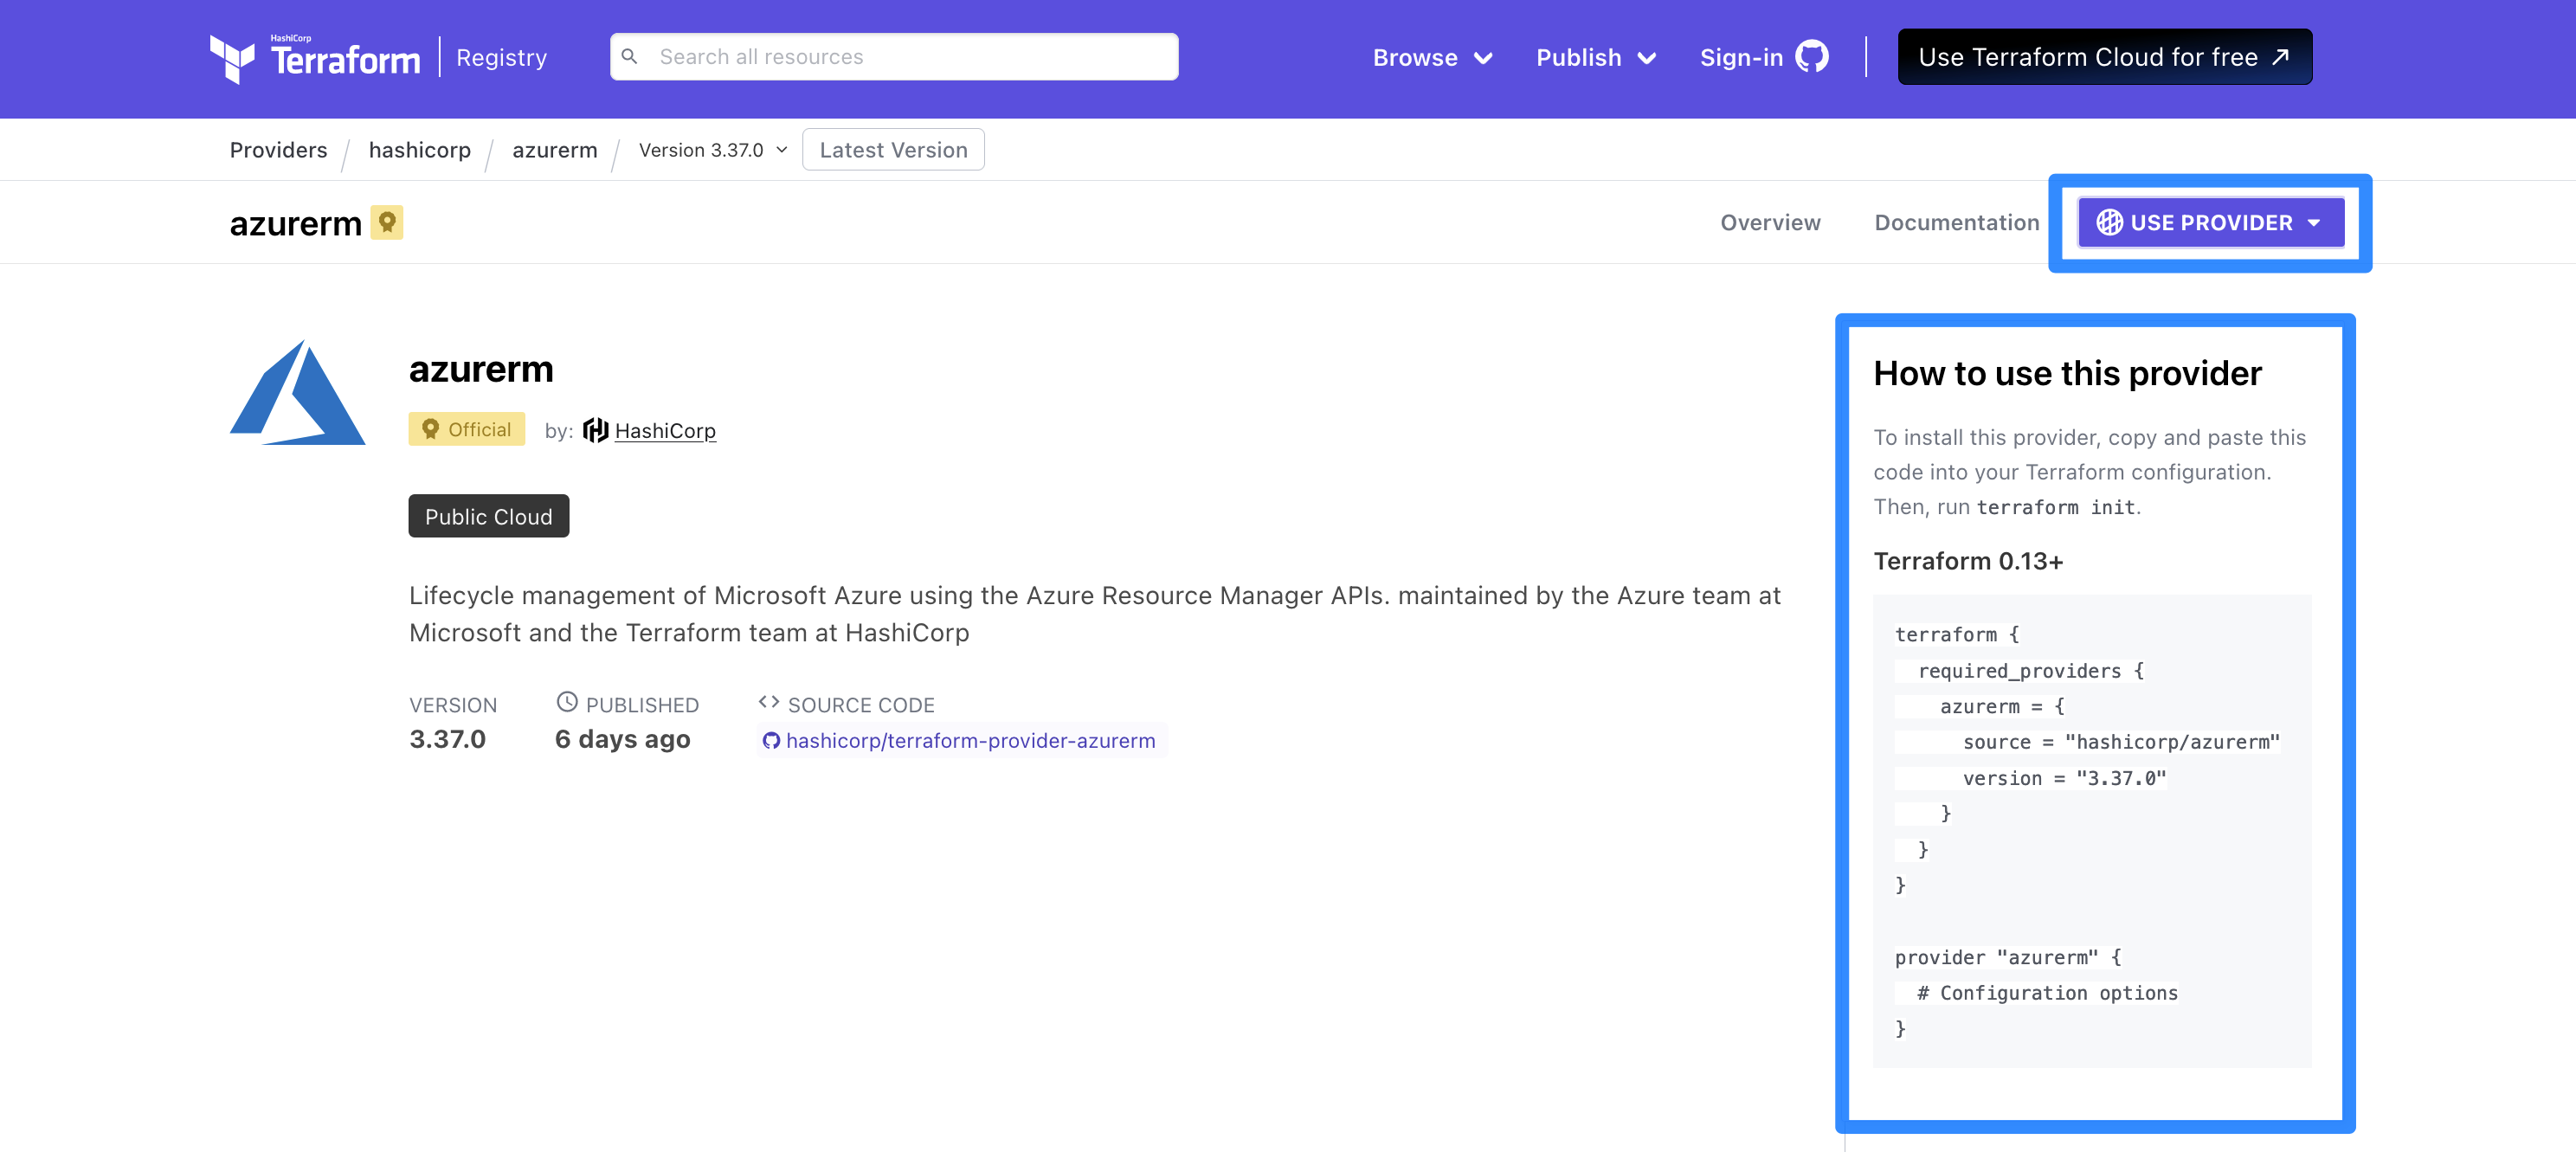2576x1165 pixels.
Task: Click into the Search all resources field
Action: coord(895,56)
